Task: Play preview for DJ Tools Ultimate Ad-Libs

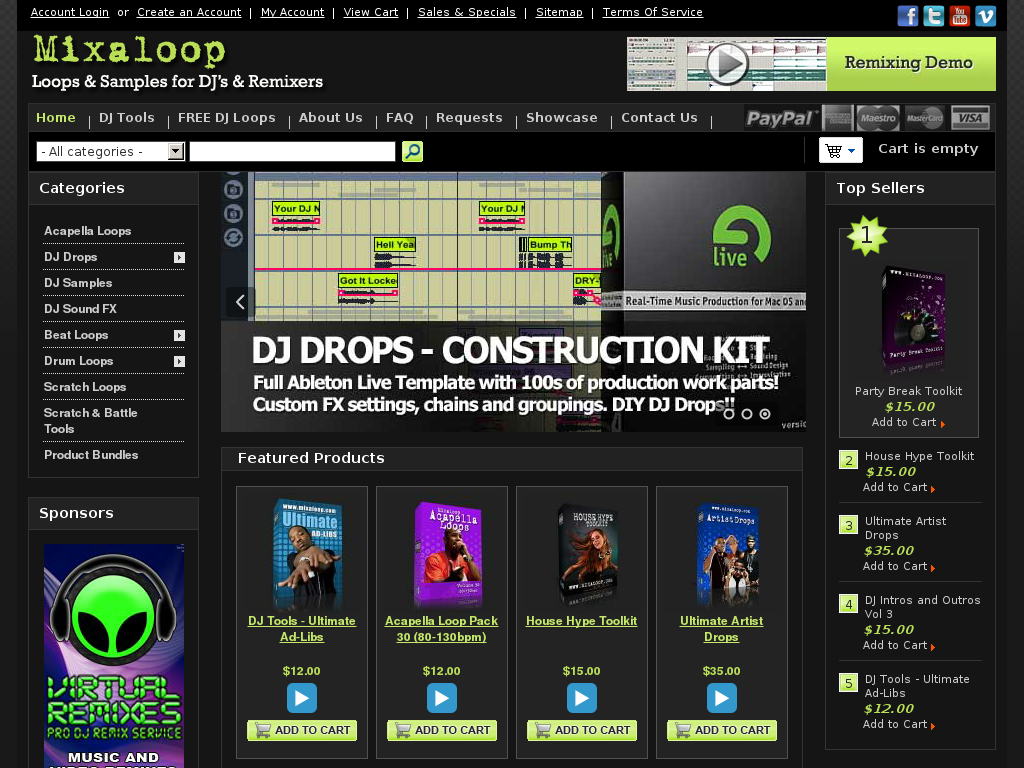Action: [302, 698]
